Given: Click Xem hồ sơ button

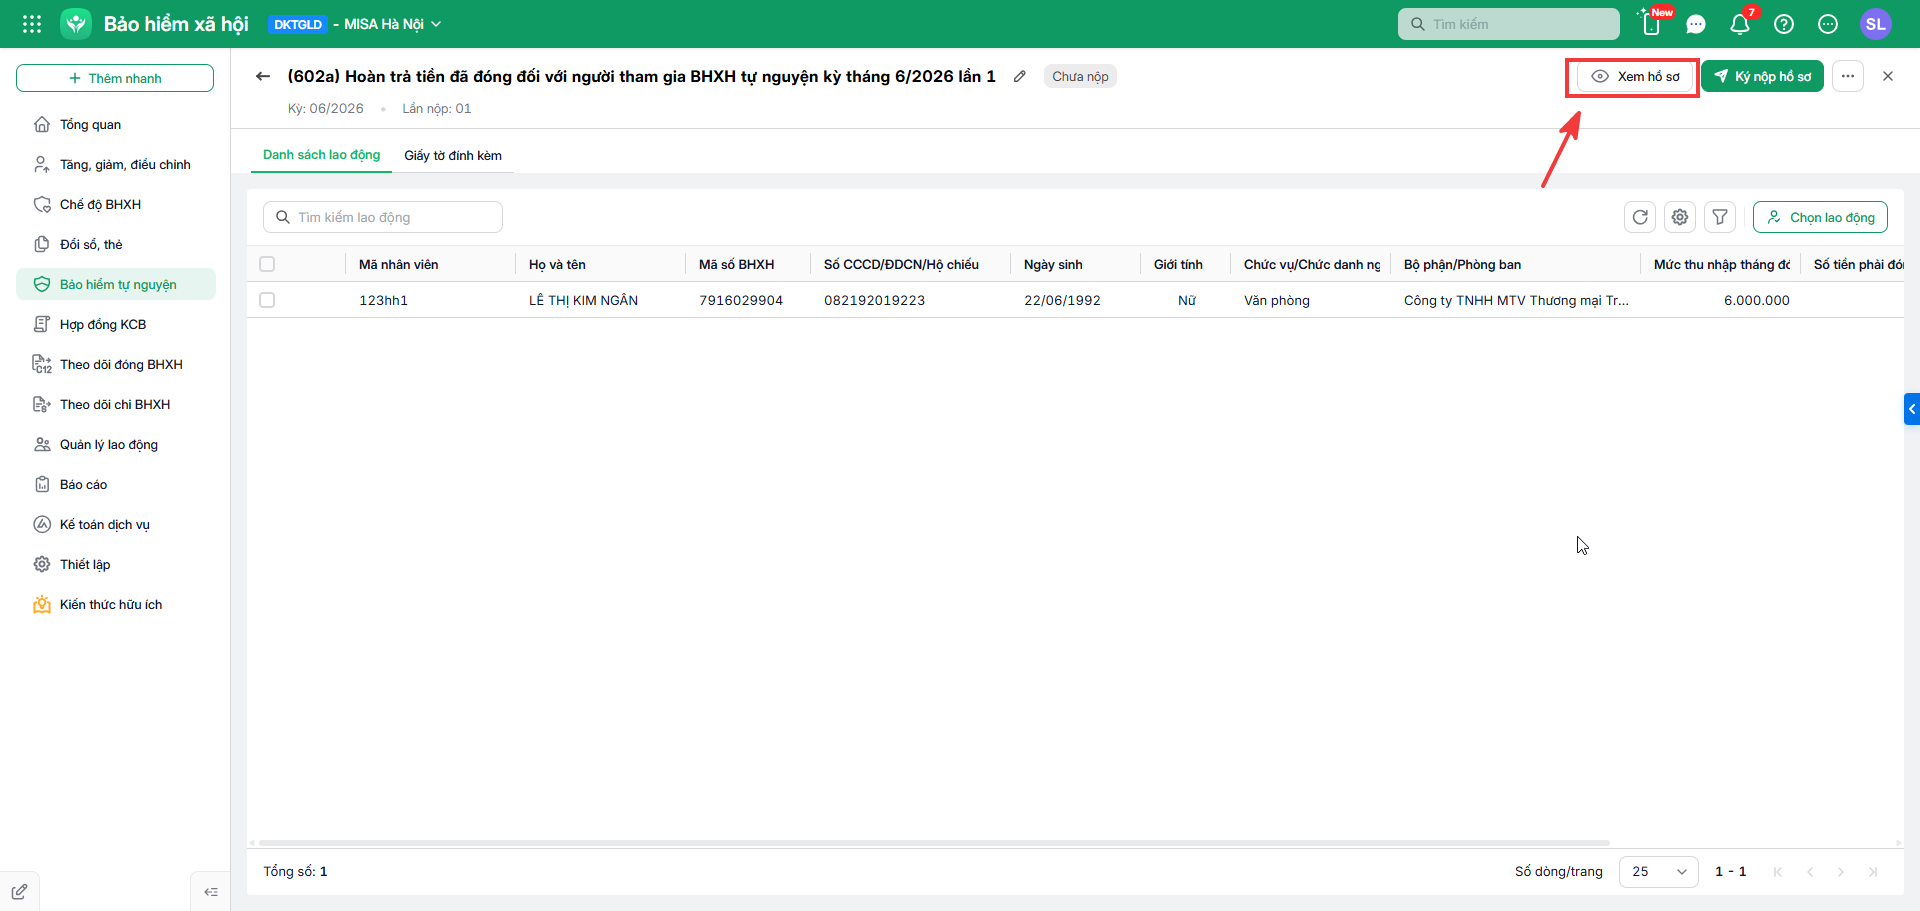Looking at the screenshot, I should (x=1635, y=76).
